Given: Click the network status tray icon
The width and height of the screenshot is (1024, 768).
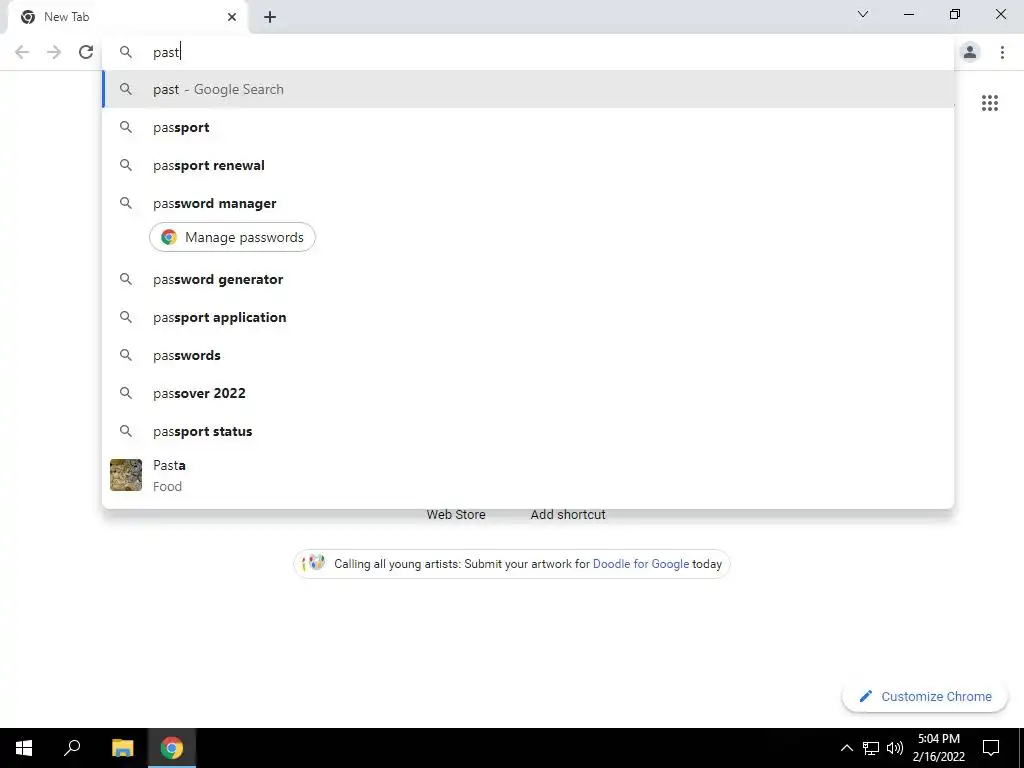Looking at the screenshot, I should (871, 748).
